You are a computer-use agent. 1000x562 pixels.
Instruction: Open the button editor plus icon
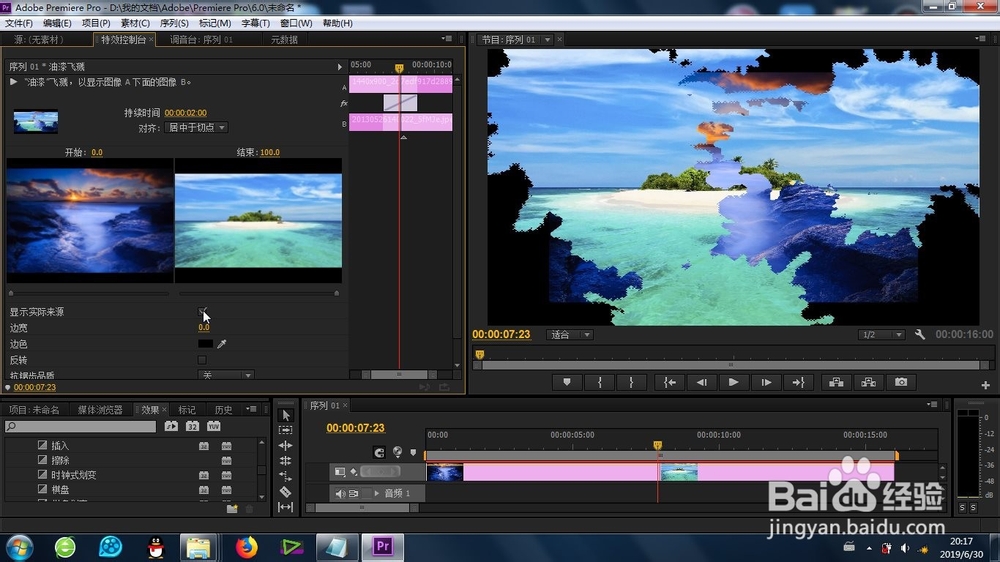click(985, 385)
